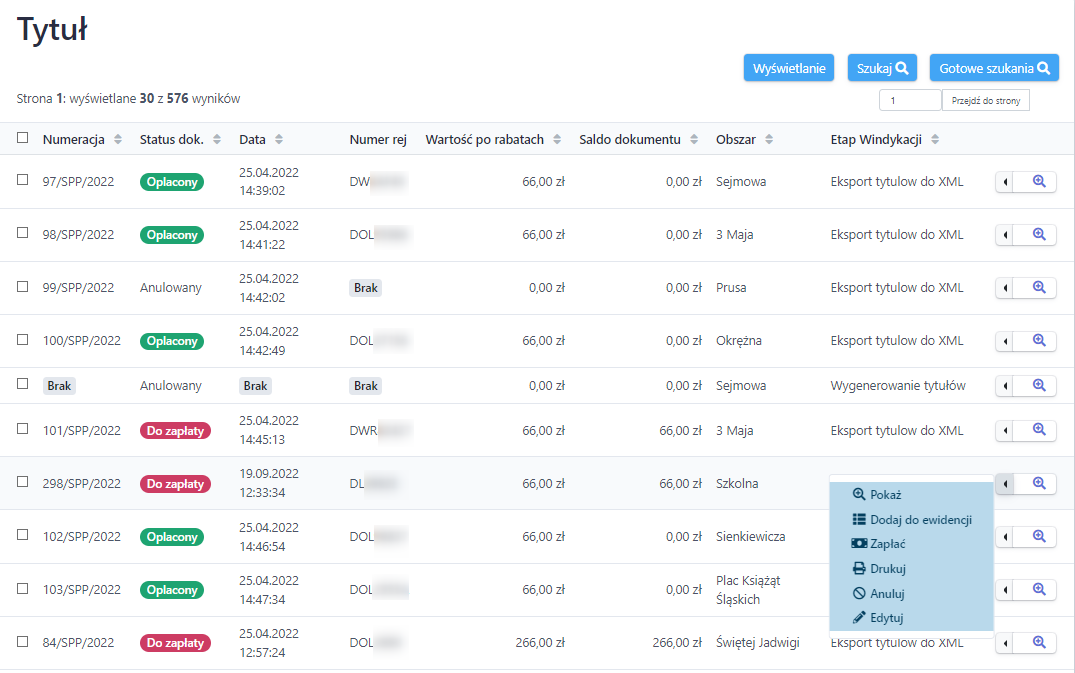The width and height of the screenshot is (1075, 673).
Task: Expand actions arrow for row 101/SPP/2022
Action: 1005,430
